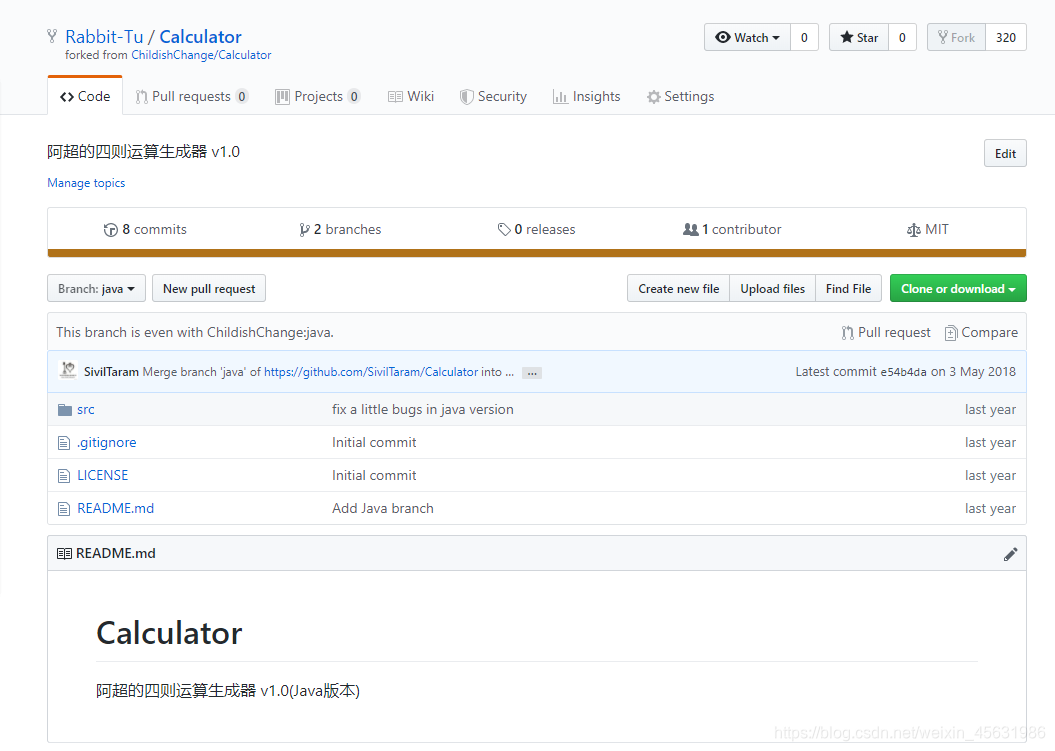
Task: Open the Pull requests tab
Action: pos(192,96)
